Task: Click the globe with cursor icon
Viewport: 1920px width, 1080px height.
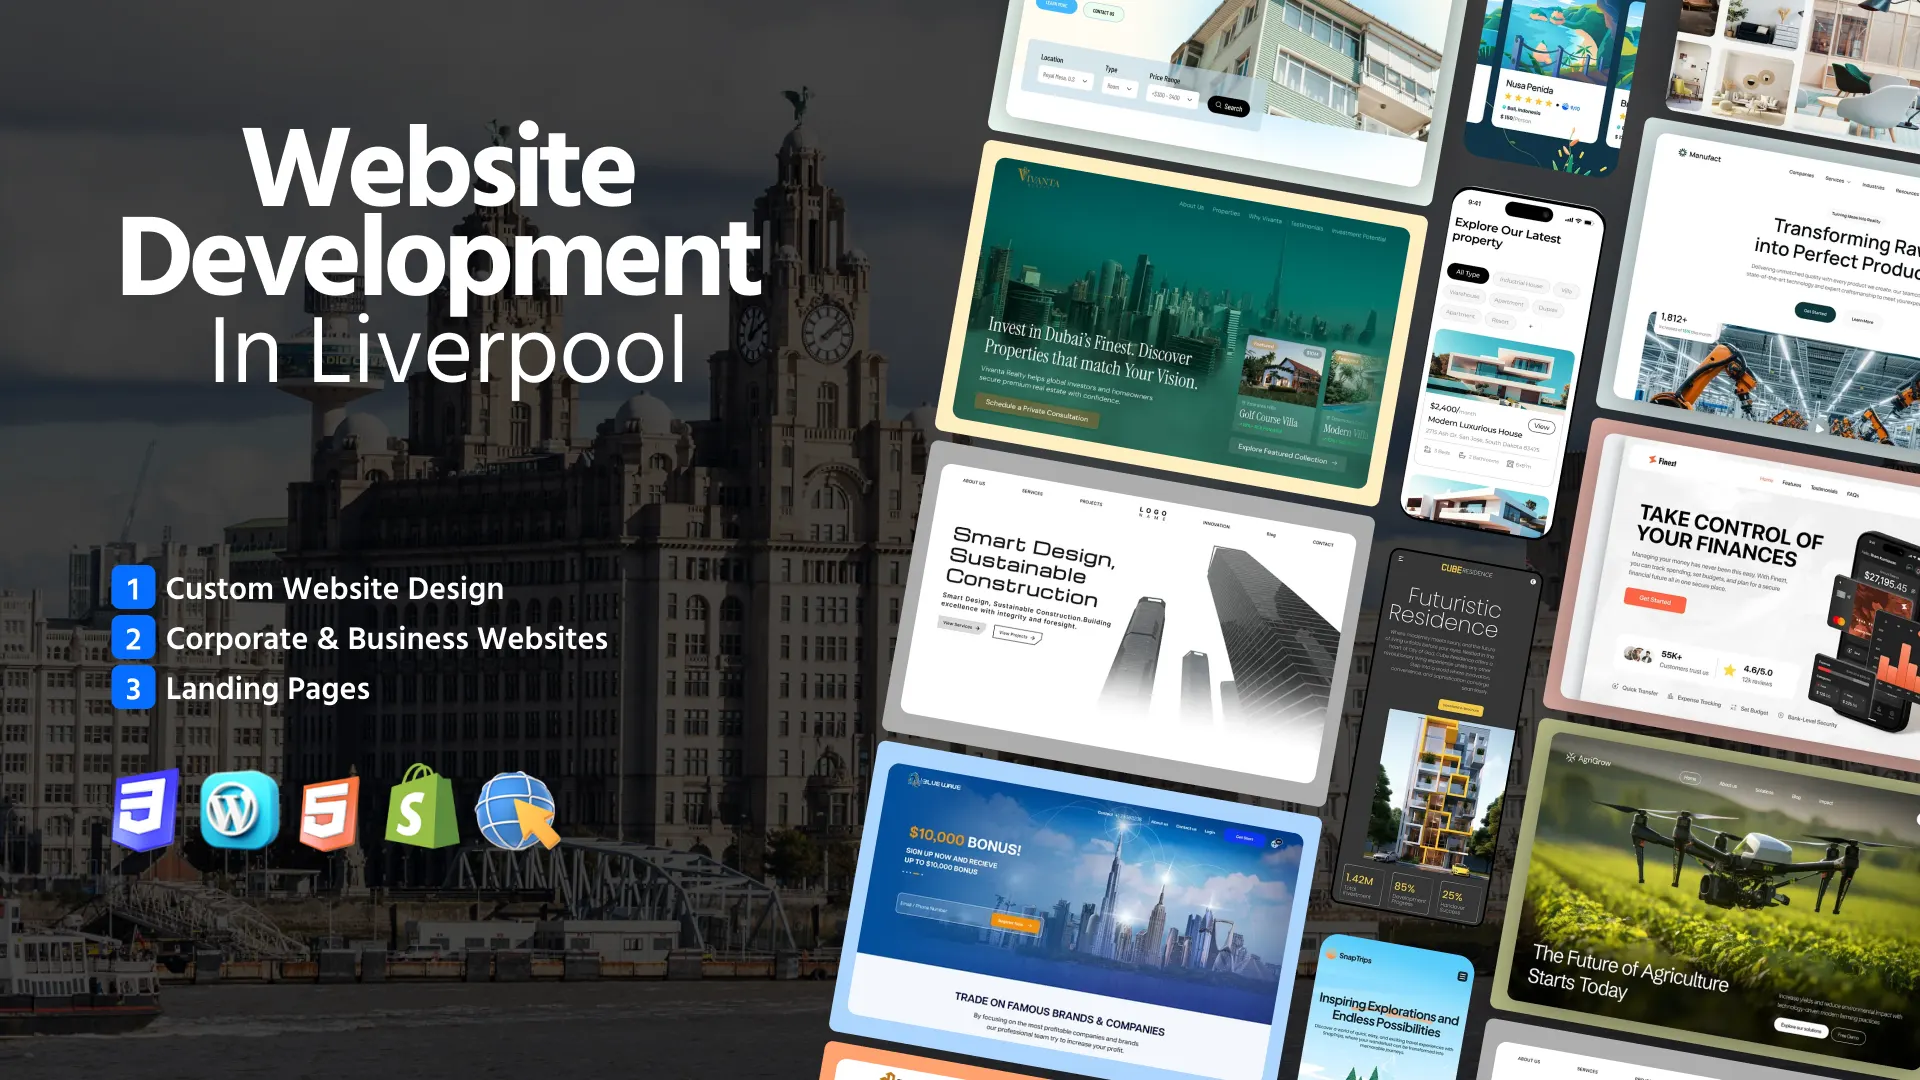Action: tap(516, 811)
